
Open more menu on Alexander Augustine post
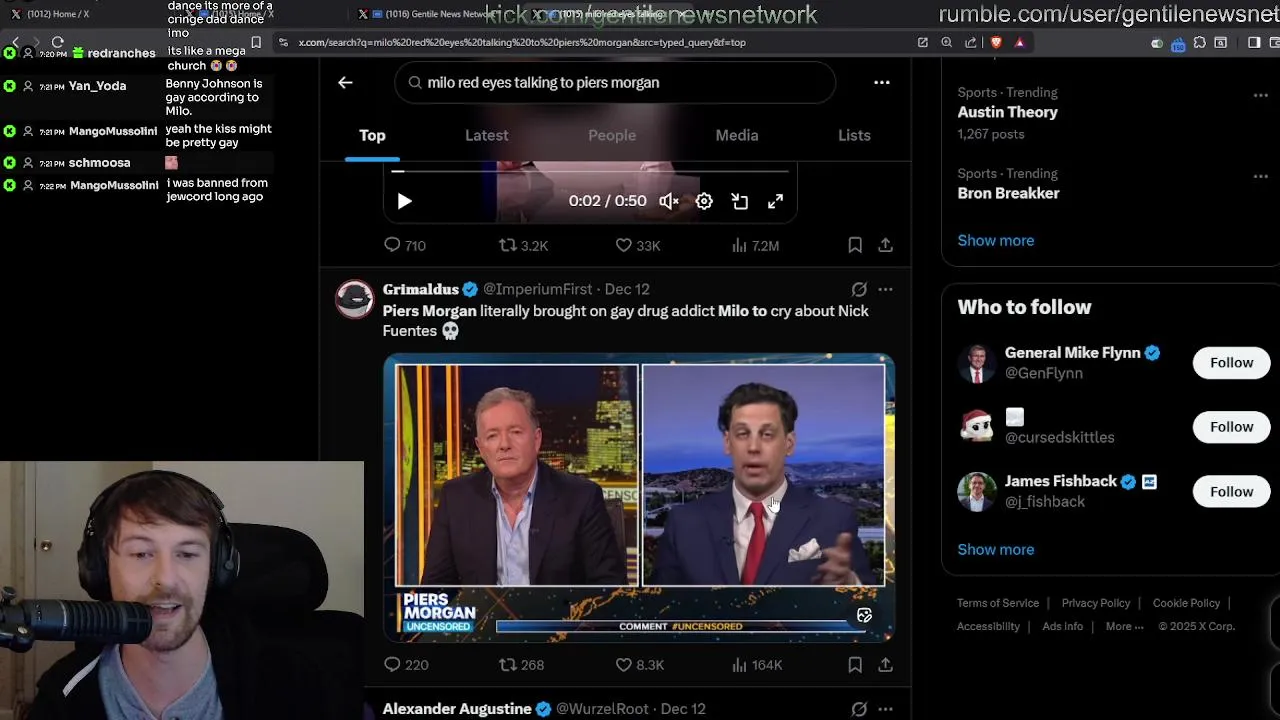click(885, 709)
